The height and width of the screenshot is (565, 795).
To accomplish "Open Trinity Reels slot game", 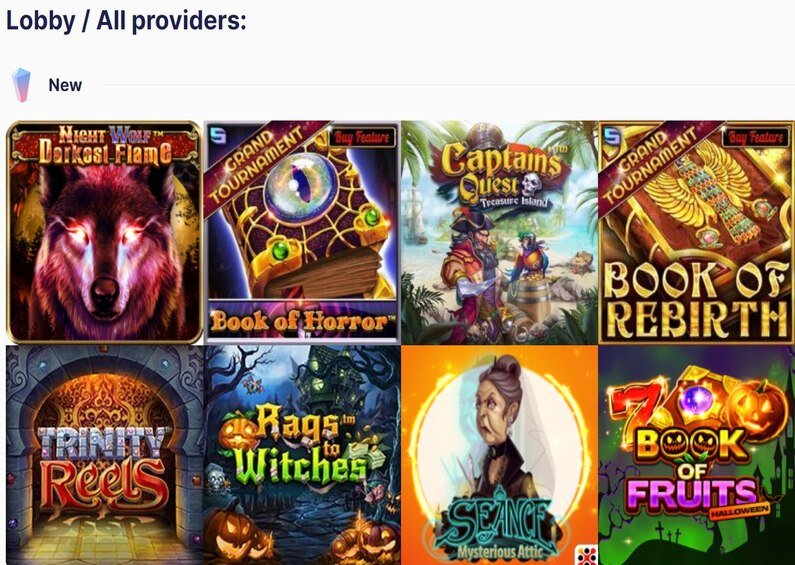I will (104, 455).
